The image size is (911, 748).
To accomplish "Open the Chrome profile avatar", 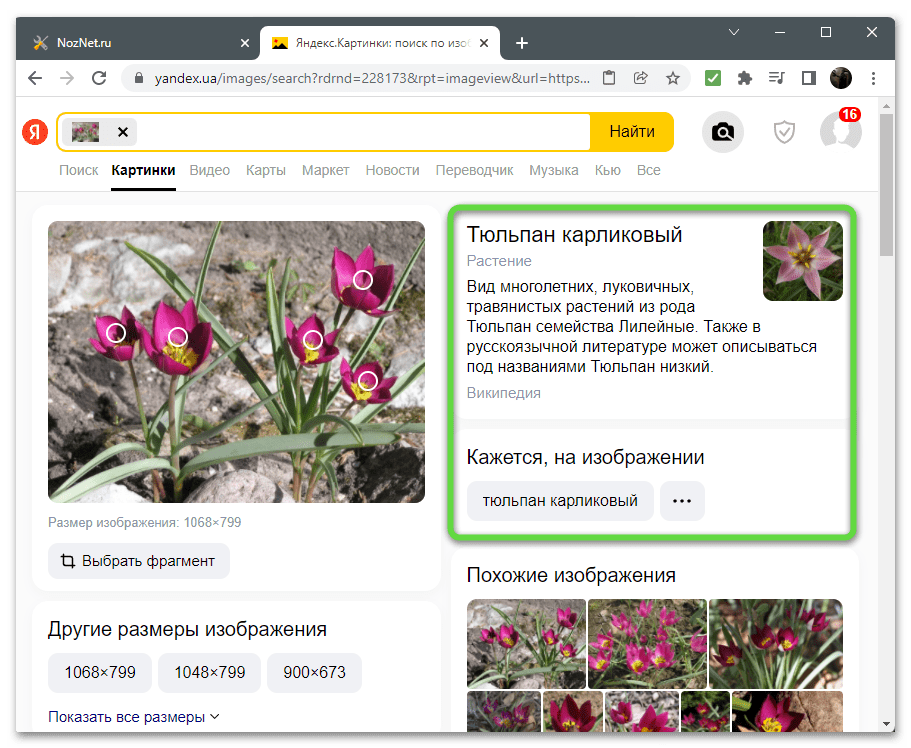I will (x=841, y=78).
